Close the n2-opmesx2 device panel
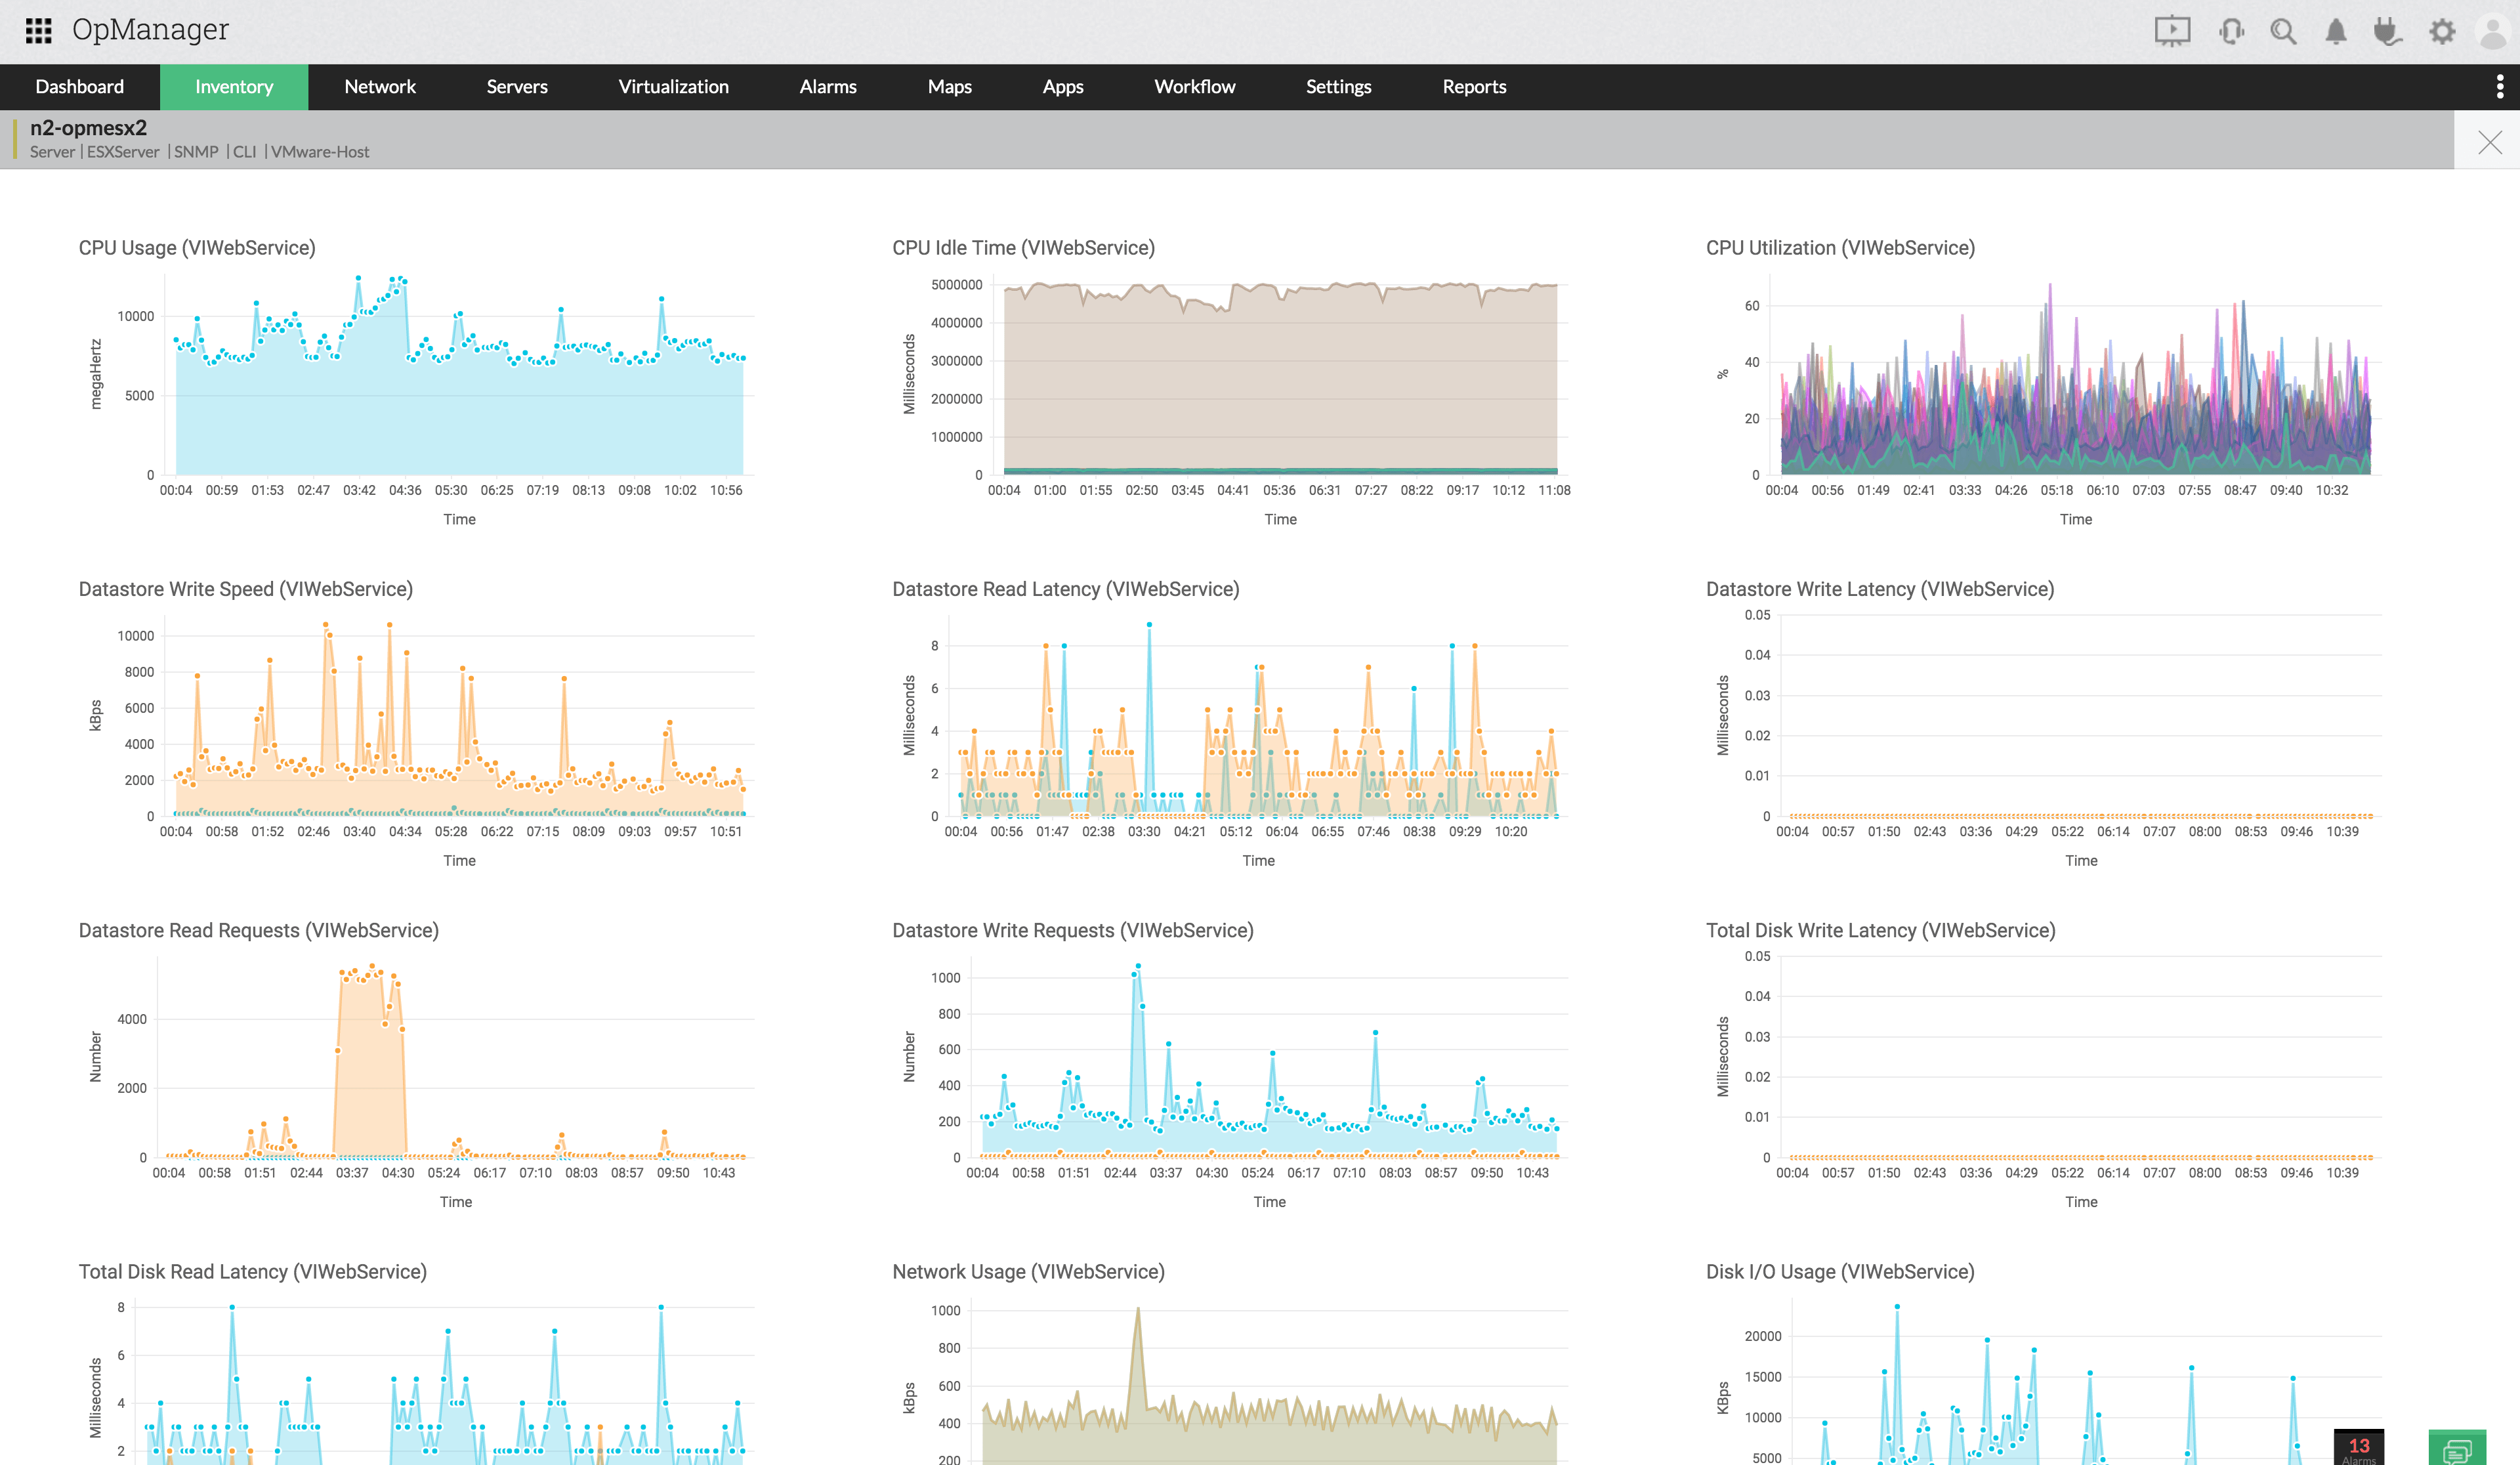Viewport: 2520px width, 1465px height. 2489,142
